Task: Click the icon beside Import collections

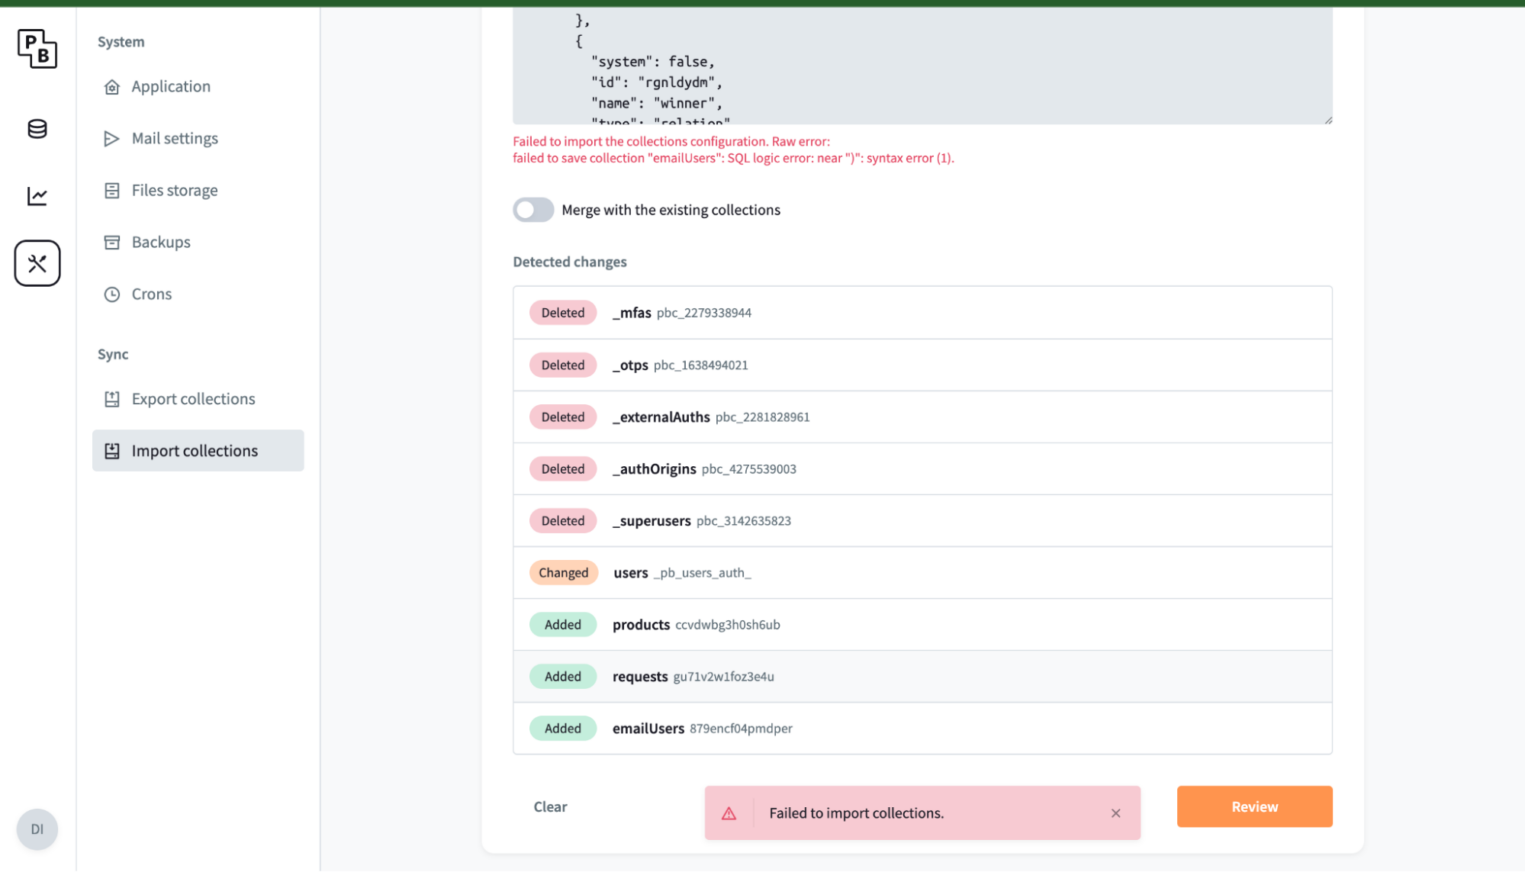Action: pos(112,451)
